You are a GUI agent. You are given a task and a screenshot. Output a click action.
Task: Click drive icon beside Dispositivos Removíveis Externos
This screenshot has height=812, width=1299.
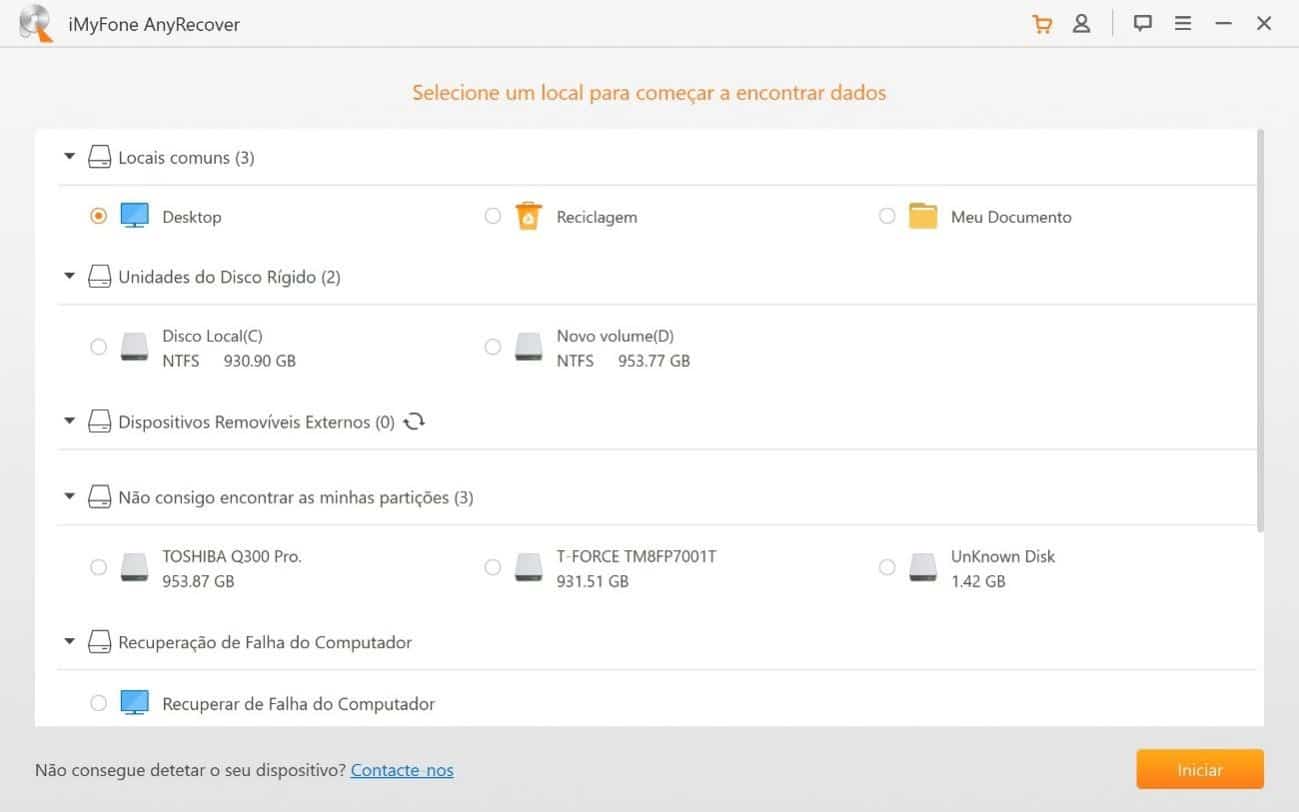click(99, 422)
